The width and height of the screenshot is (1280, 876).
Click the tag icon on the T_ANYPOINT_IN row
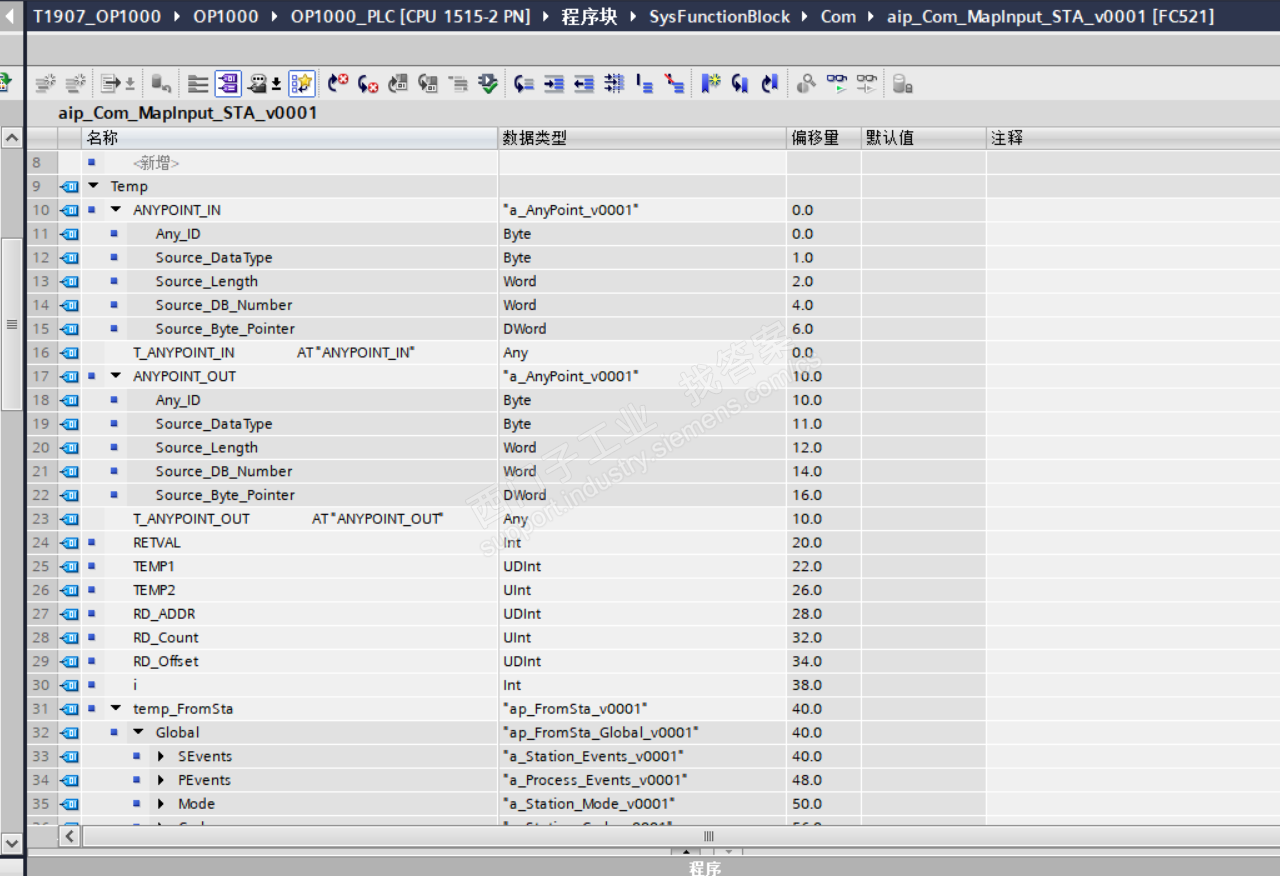tap(69, 353)
